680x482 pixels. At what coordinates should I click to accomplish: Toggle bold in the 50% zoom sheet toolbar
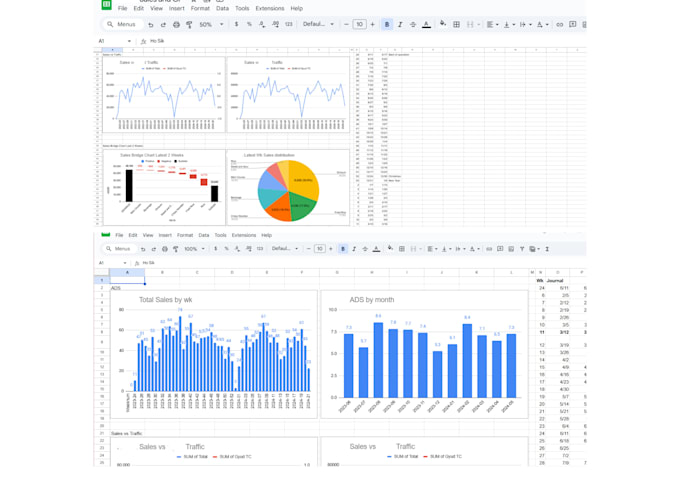pyautogui.click(x=387, y=24)
